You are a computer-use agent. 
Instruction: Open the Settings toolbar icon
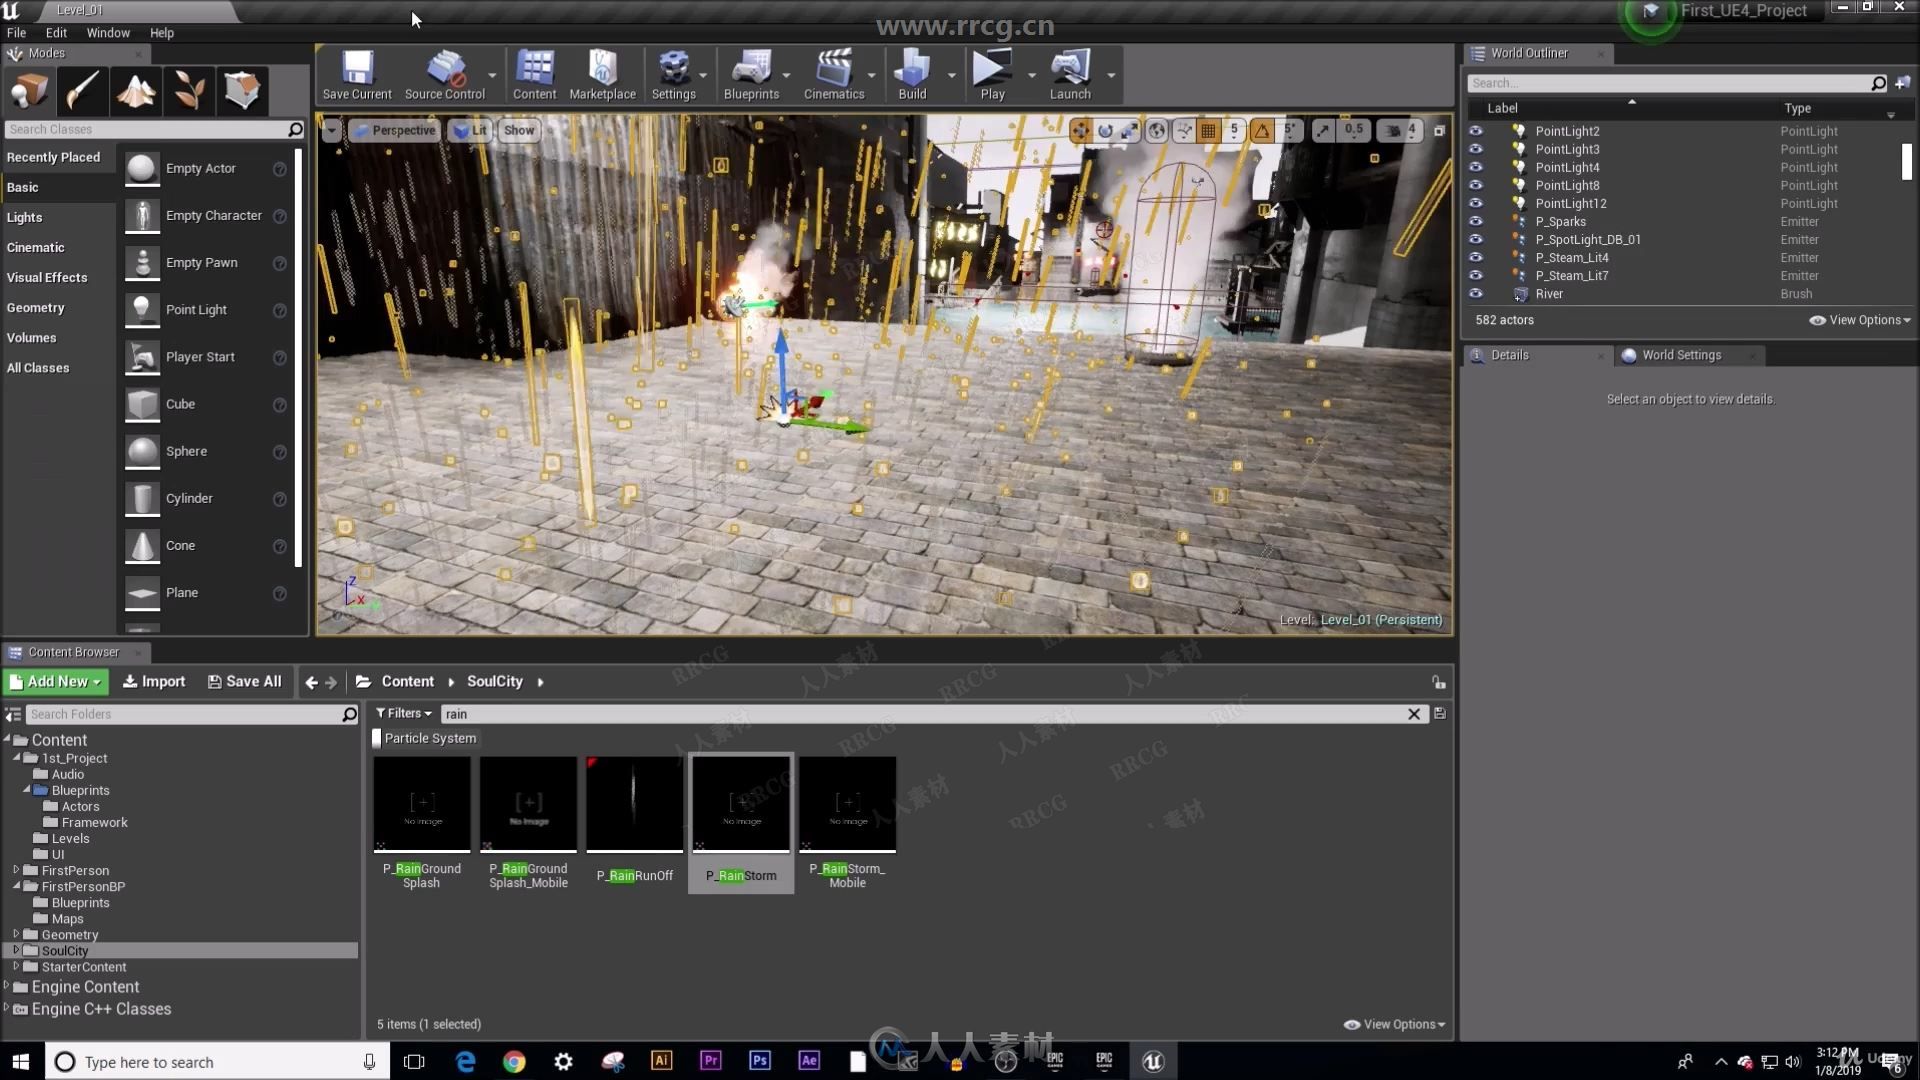coord(673,75)
